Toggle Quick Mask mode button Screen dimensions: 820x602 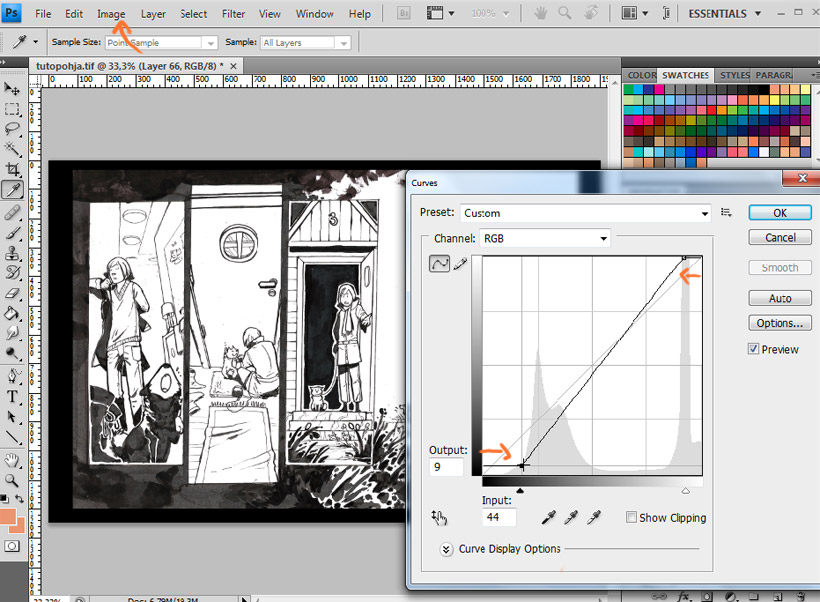click(13, 546)
